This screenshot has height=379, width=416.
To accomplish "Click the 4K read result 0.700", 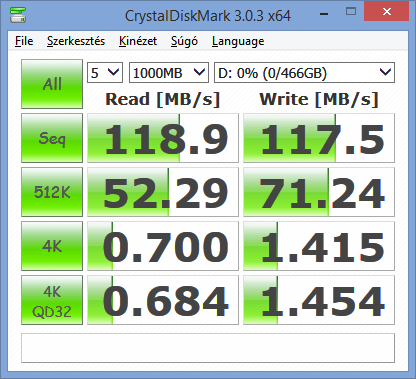I will pyautogui.click(x=163, y=246).
